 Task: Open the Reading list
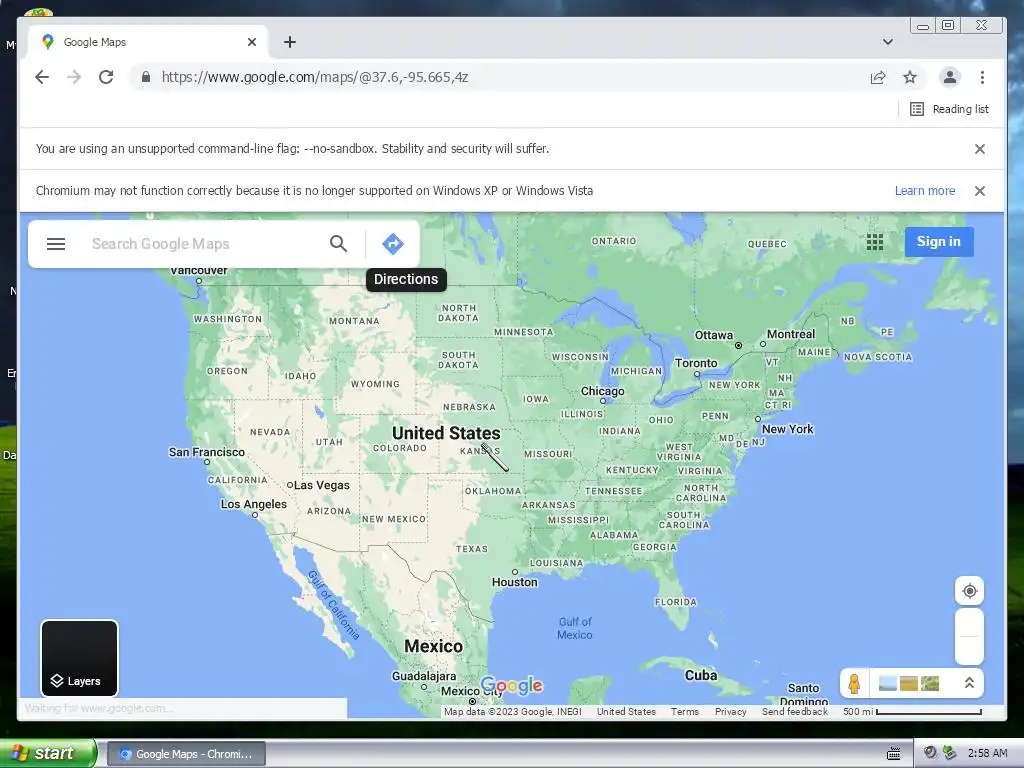(950, 109)
